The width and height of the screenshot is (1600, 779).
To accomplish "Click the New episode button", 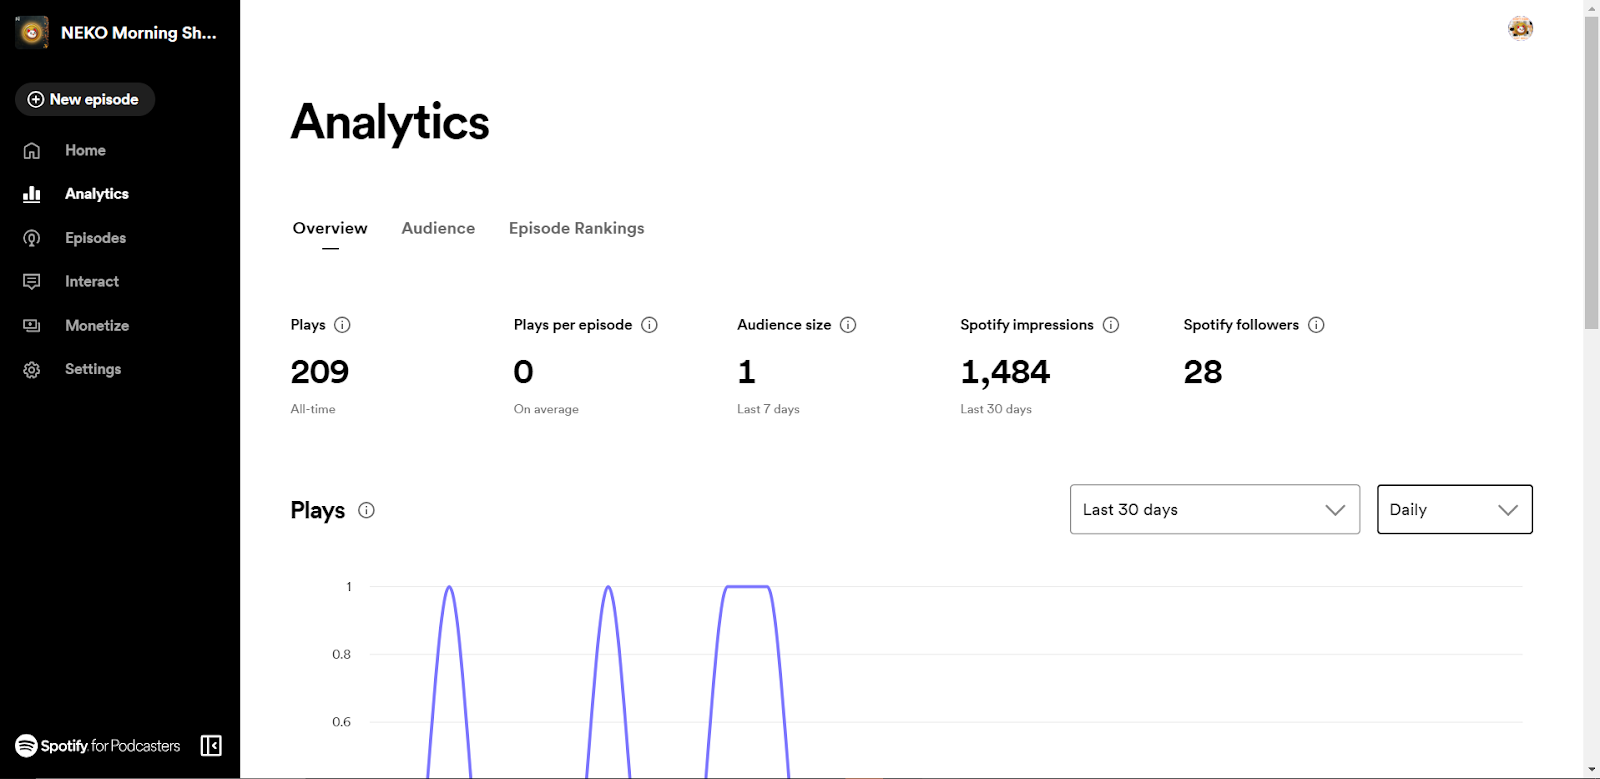I will (x=85, y=99).
